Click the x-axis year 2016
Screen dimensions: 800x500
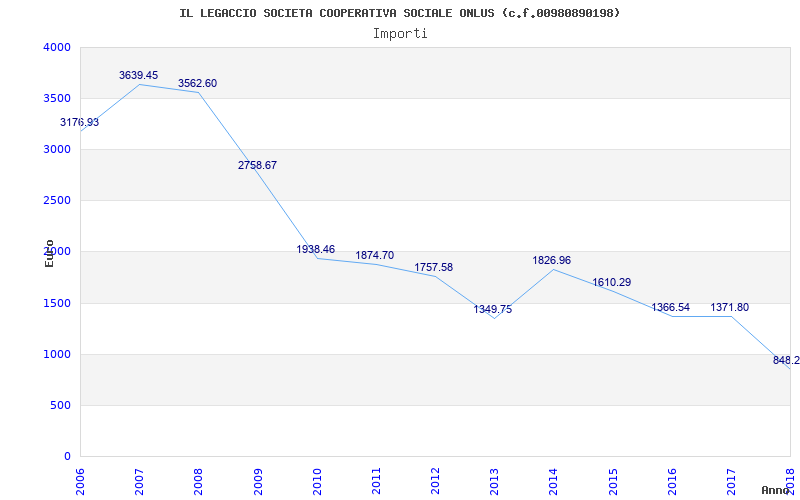point(672,483)
